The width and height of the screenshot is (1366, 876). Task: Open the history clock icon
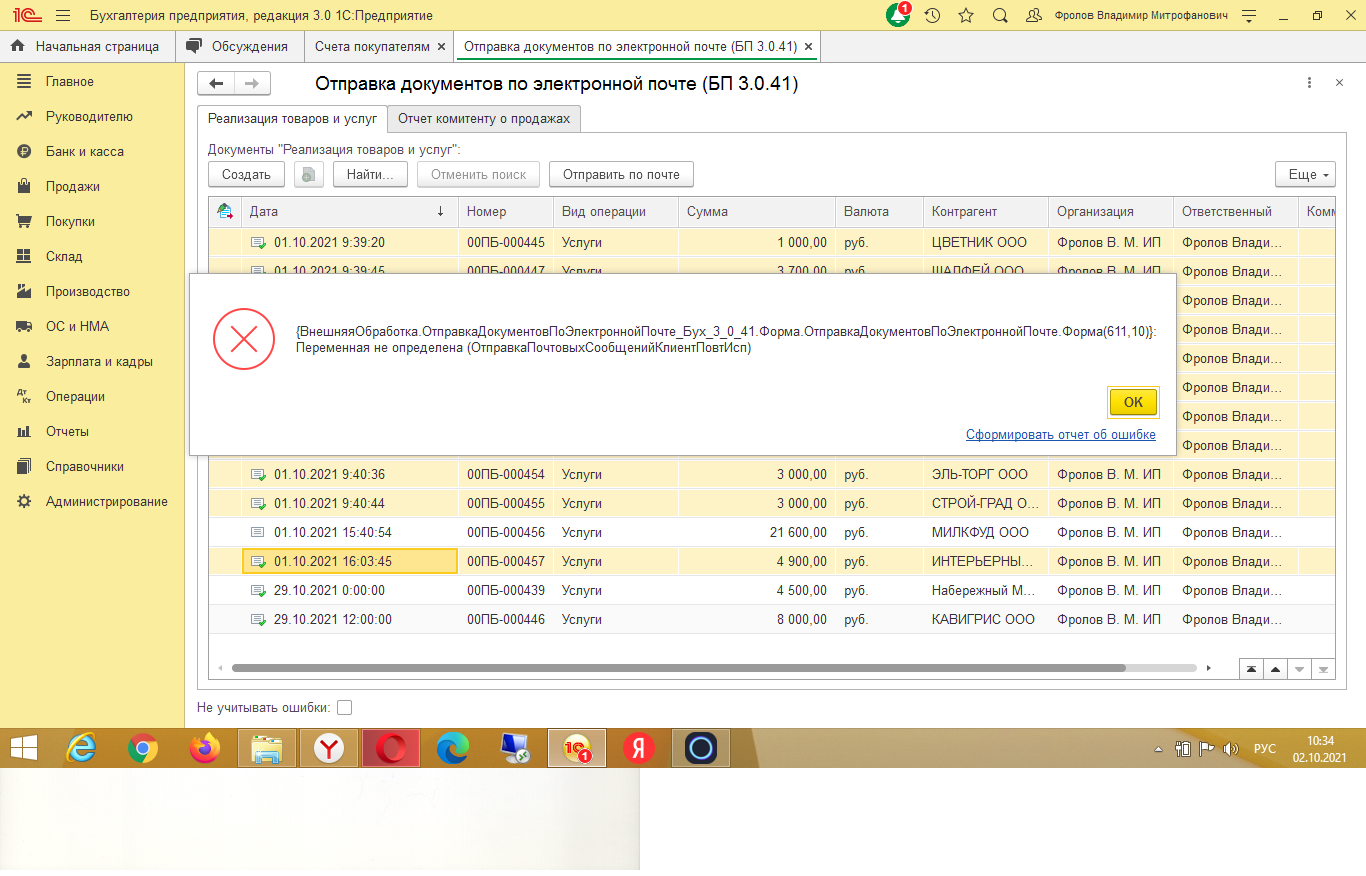pos(932,16)
